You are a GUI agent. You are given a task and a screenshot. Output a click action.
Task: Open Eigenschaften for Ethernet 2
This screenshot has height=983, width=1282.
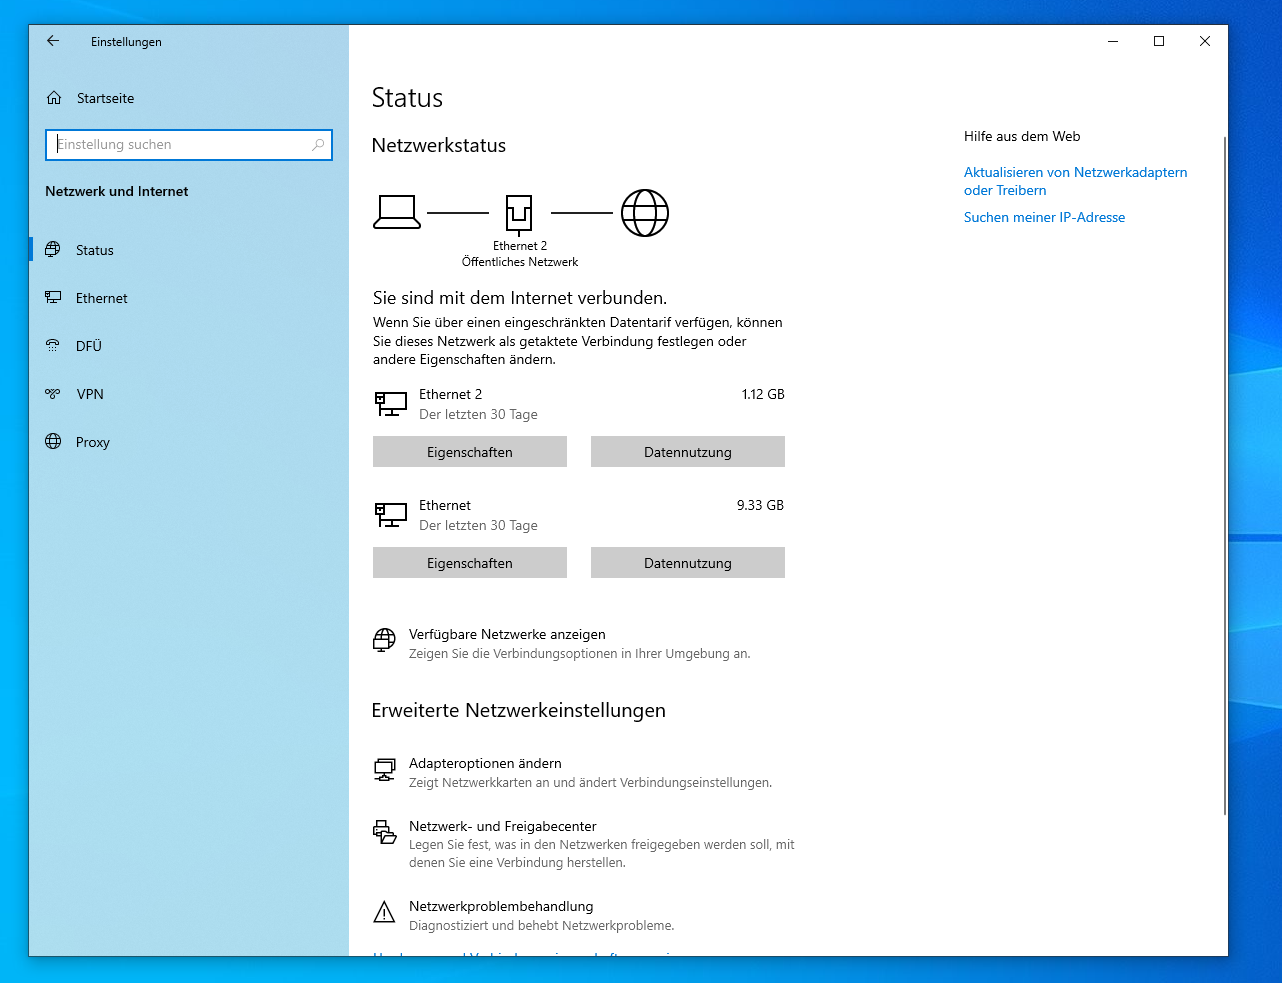click(x=470, y=452)
